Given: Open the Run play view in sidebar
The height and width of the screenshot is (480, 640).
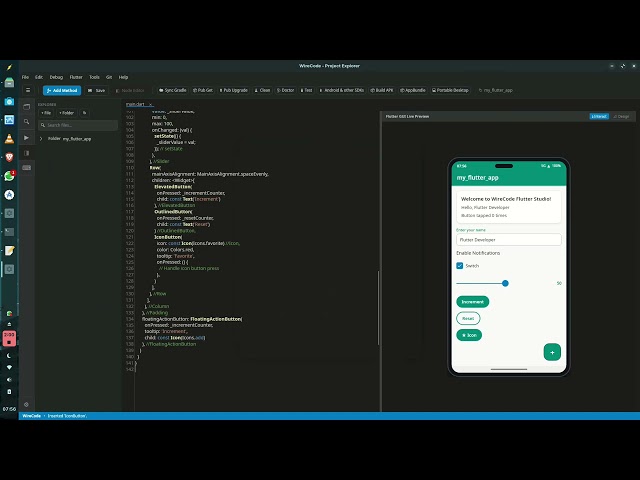Looking at the screenshot, I should click(x=27, y=138).
